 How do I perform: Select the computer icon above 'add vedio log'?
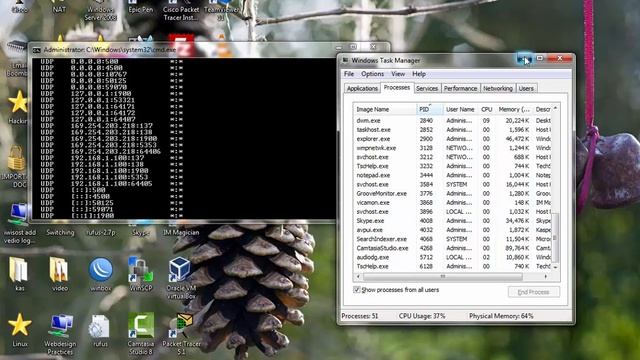coord(19,214)
